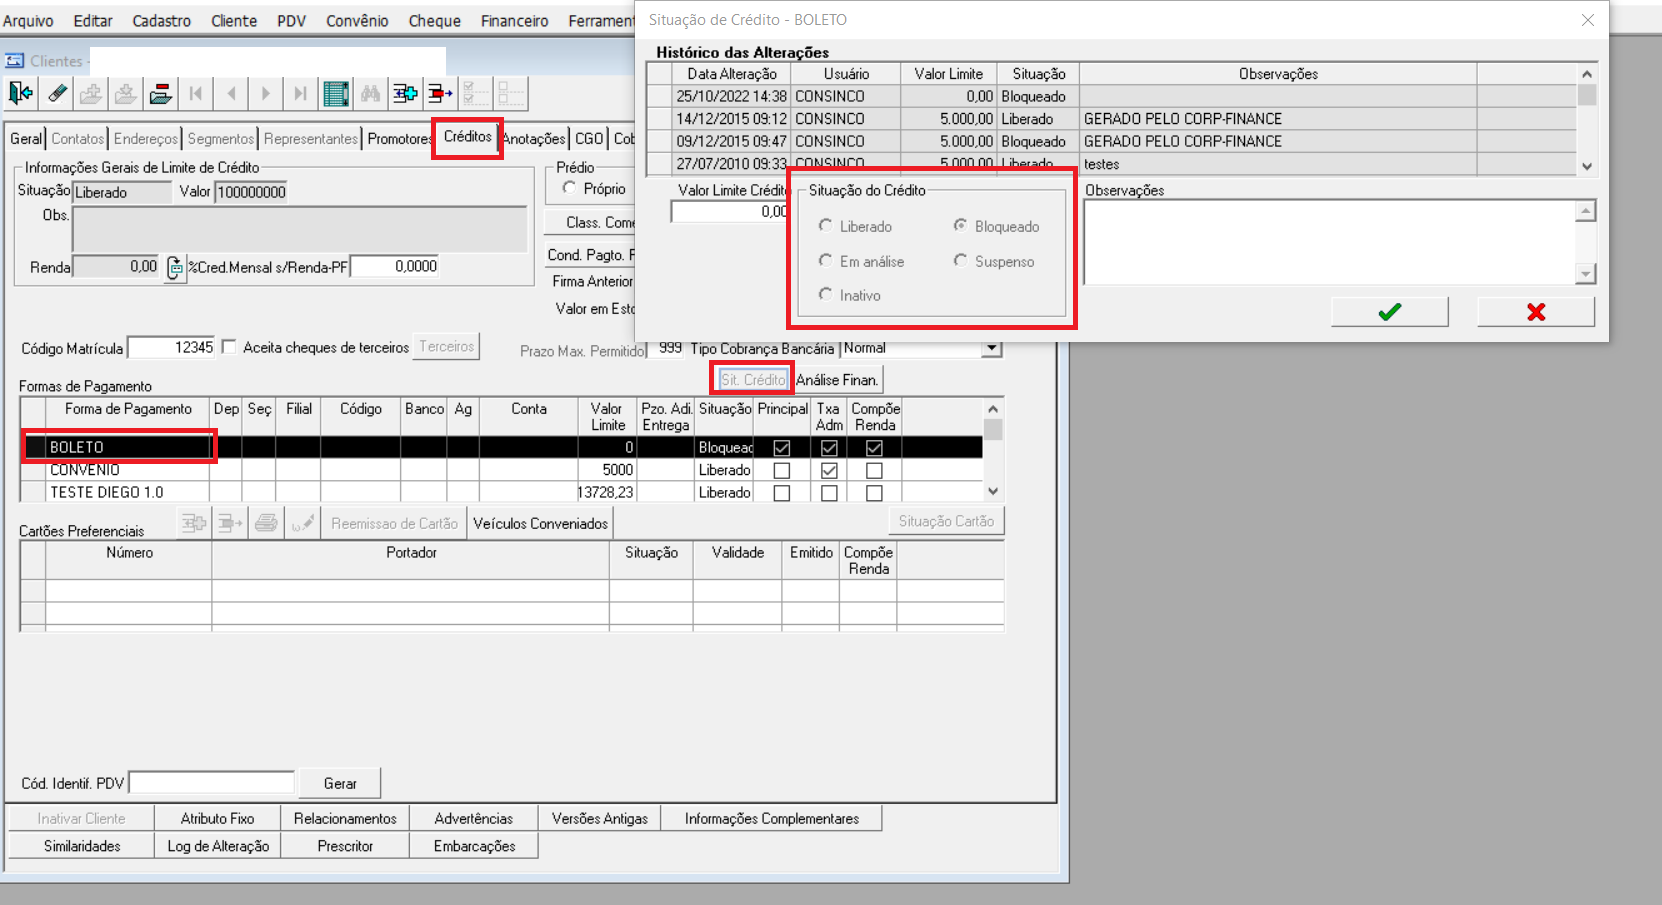Viewport: 1662px width, 905px height.
Task: Click up arrow of Formas de Pagamento scrollbar
Action: tap(993, 408)
